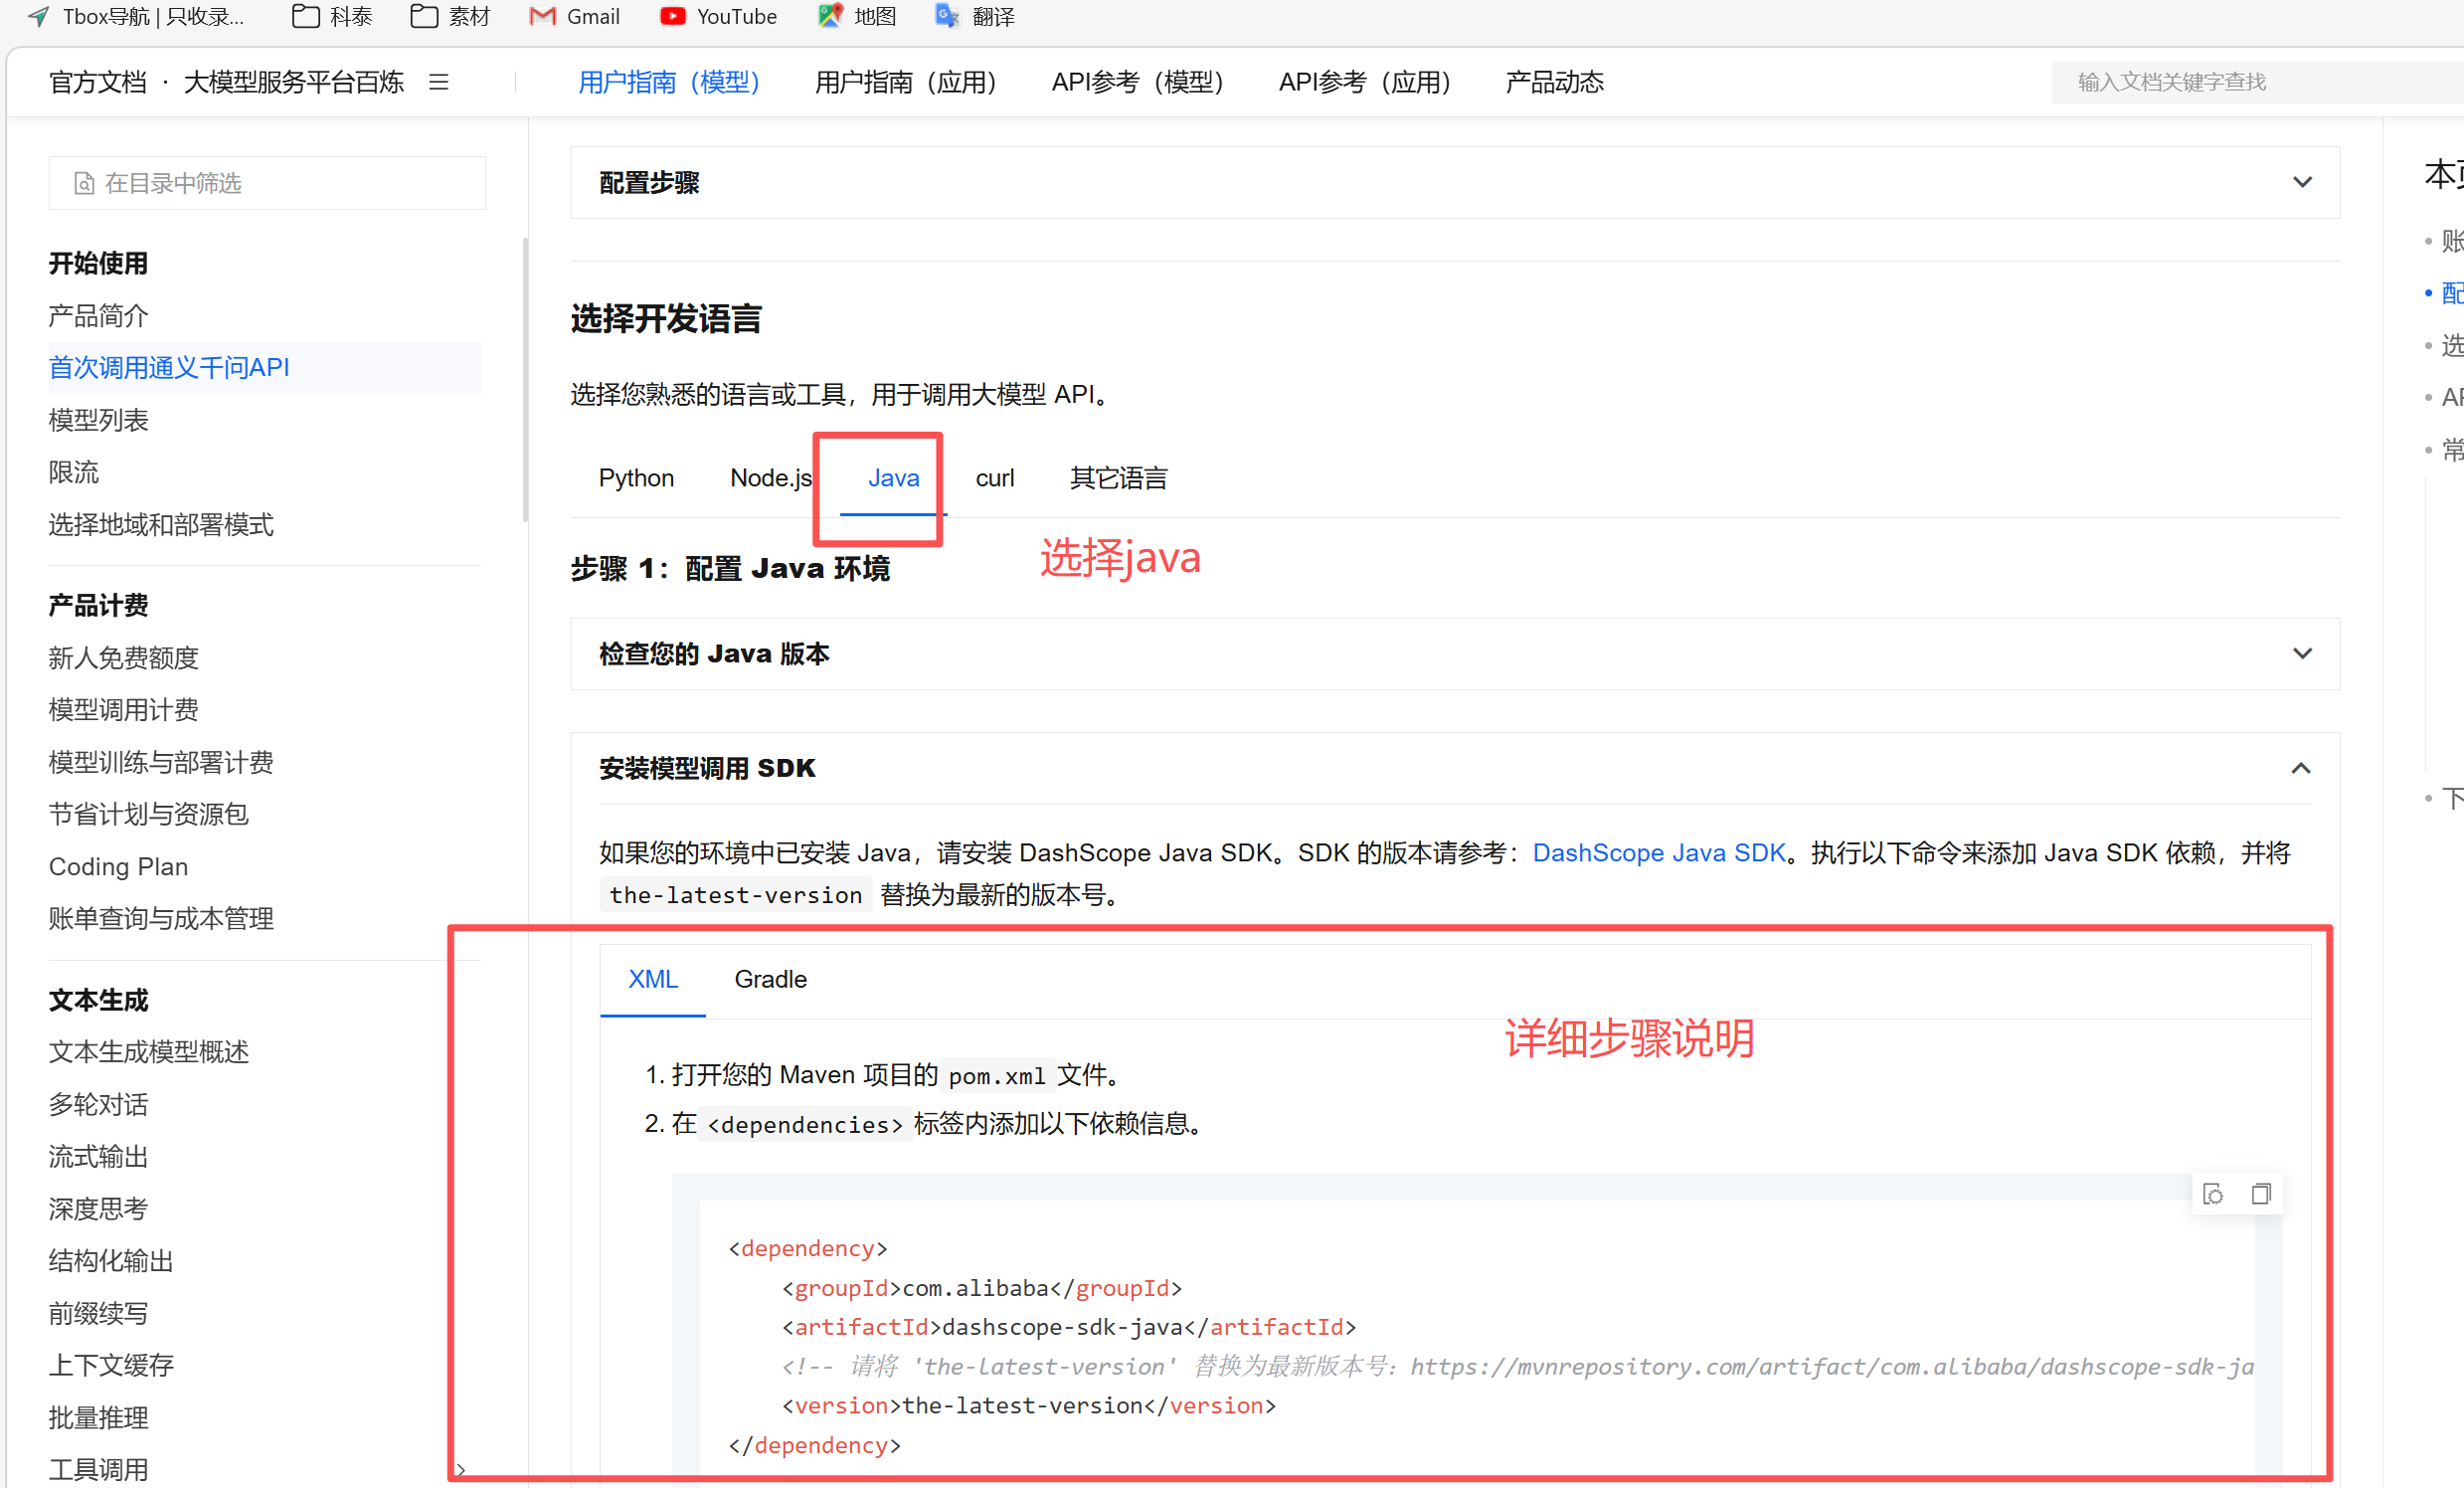Open the 翻译 translate bookmark

[x=975, y=16]
